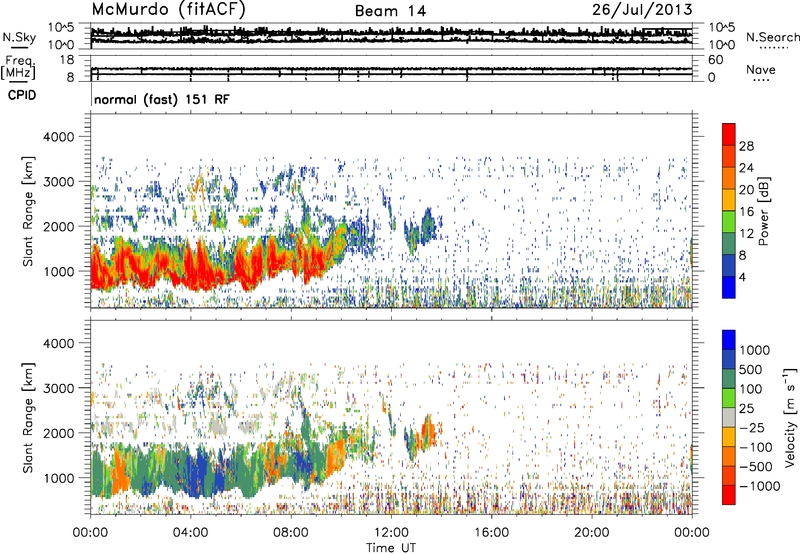Click the Velocity [m s-1] colorbar label
The width and height of the screenshot is (800, 554).
[790, 417]
